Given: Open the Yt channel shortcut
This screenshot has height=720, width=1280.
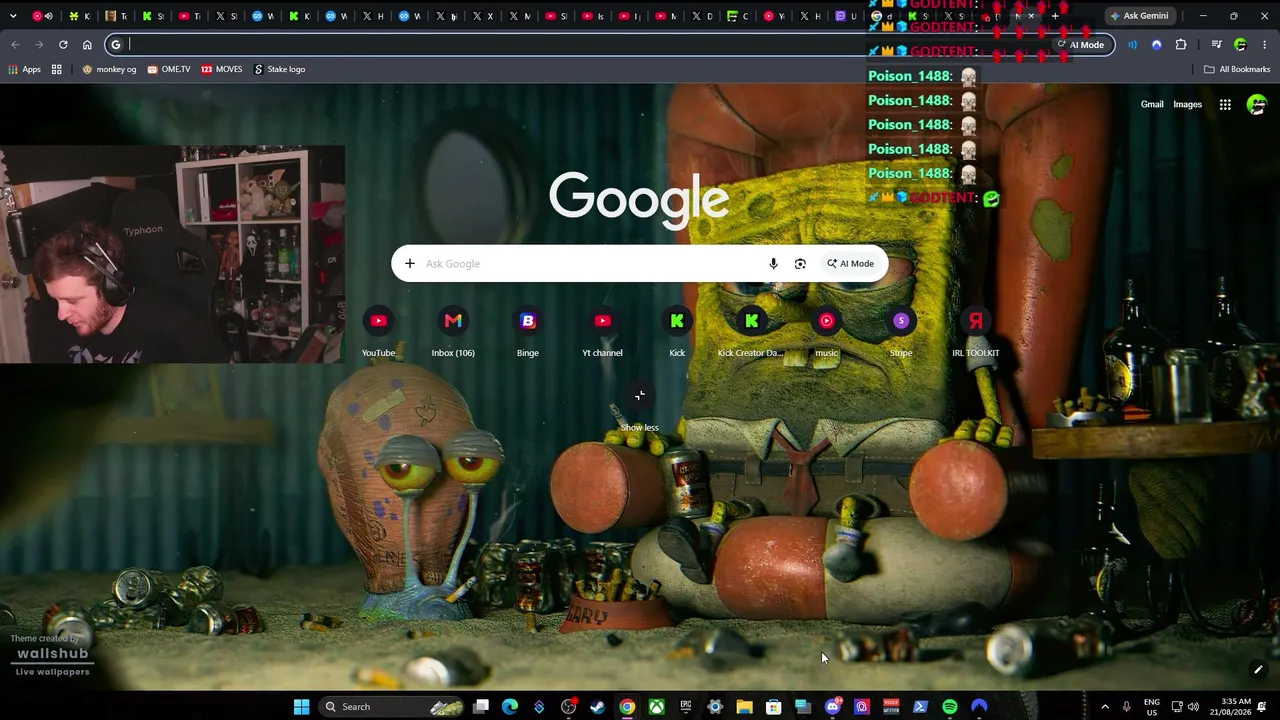Looking at the screenshot, I should point(602,332).
